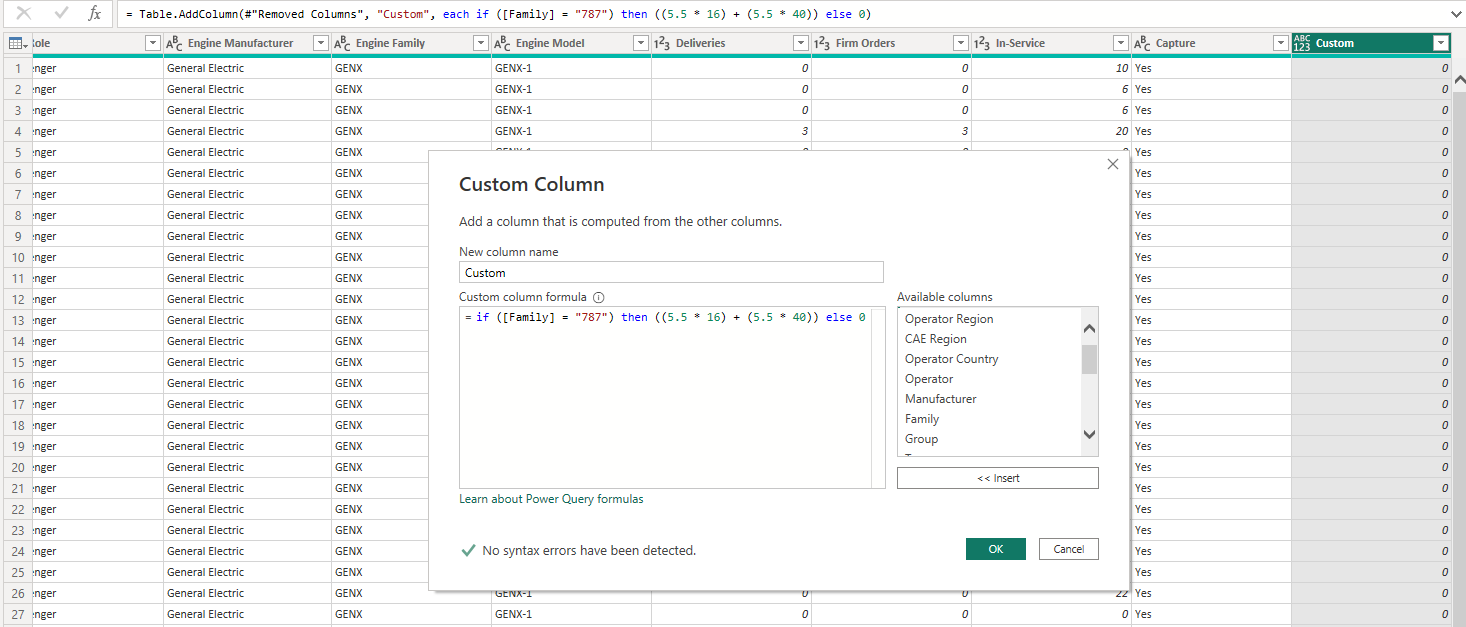Open Learn about Power Query formulas link
Viewport: 1466px width, 627px height.
pos(551,499)
